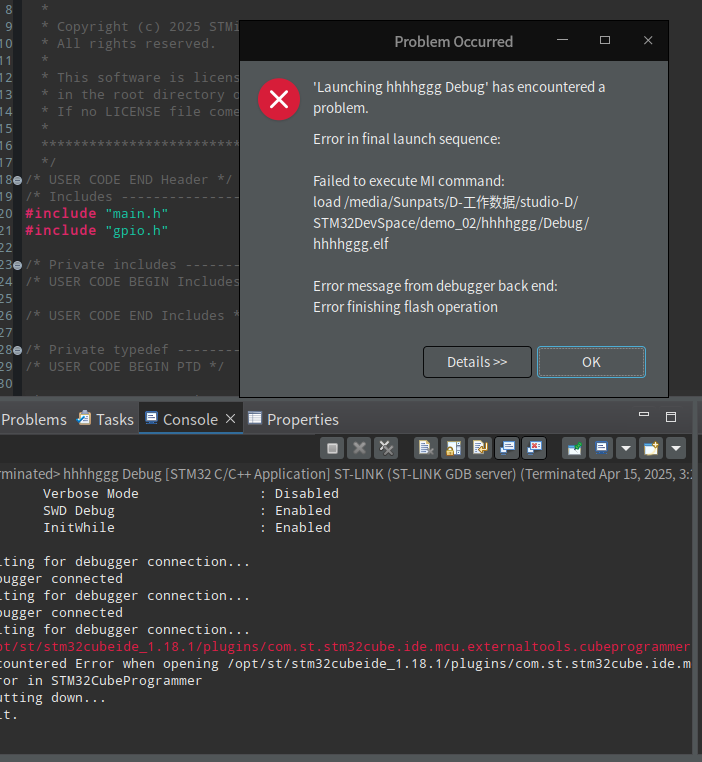Click the red cubeprogrammer path error line
The height and width of the screenshot is (762, 702).
click(345, 646)
